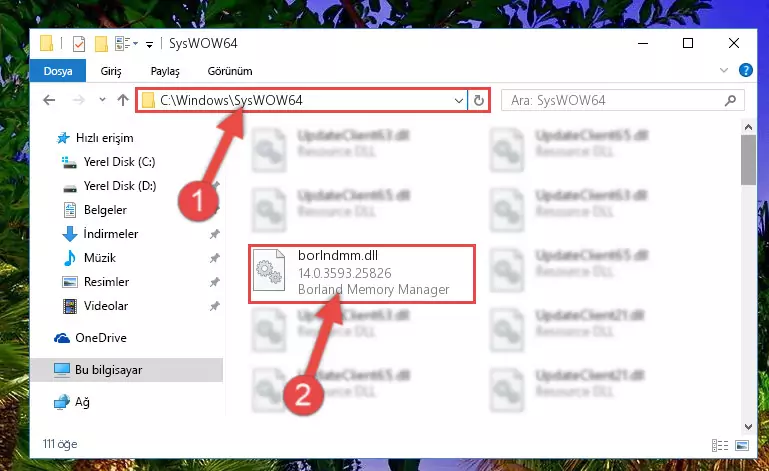
Task: Minimize the SysWOW64 window
Action: click(x=643, y=43)
